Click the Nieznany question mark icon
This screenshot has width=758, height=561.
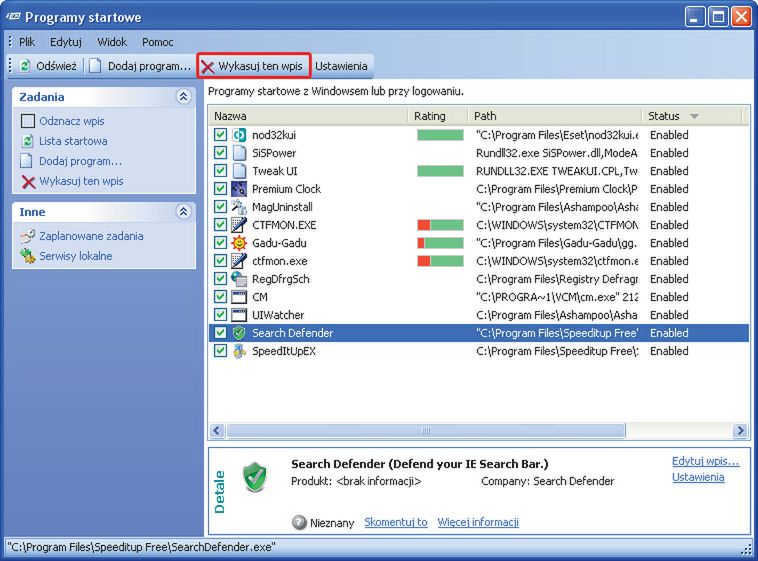click(x=299, y=522)
